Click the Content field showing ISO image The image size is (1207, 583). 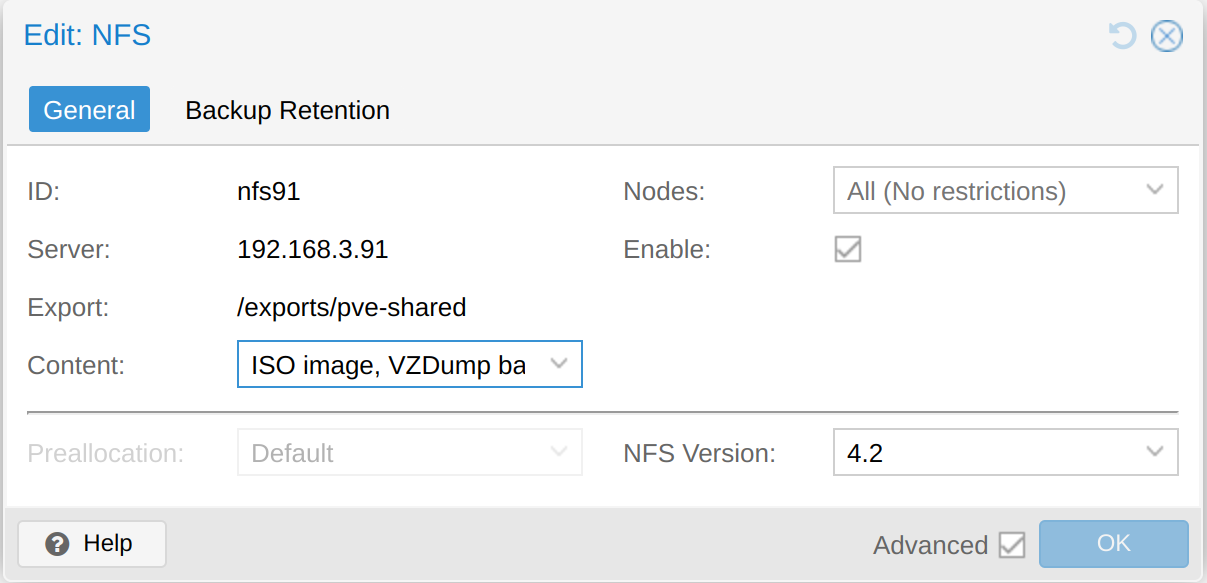tap(390, 365)
